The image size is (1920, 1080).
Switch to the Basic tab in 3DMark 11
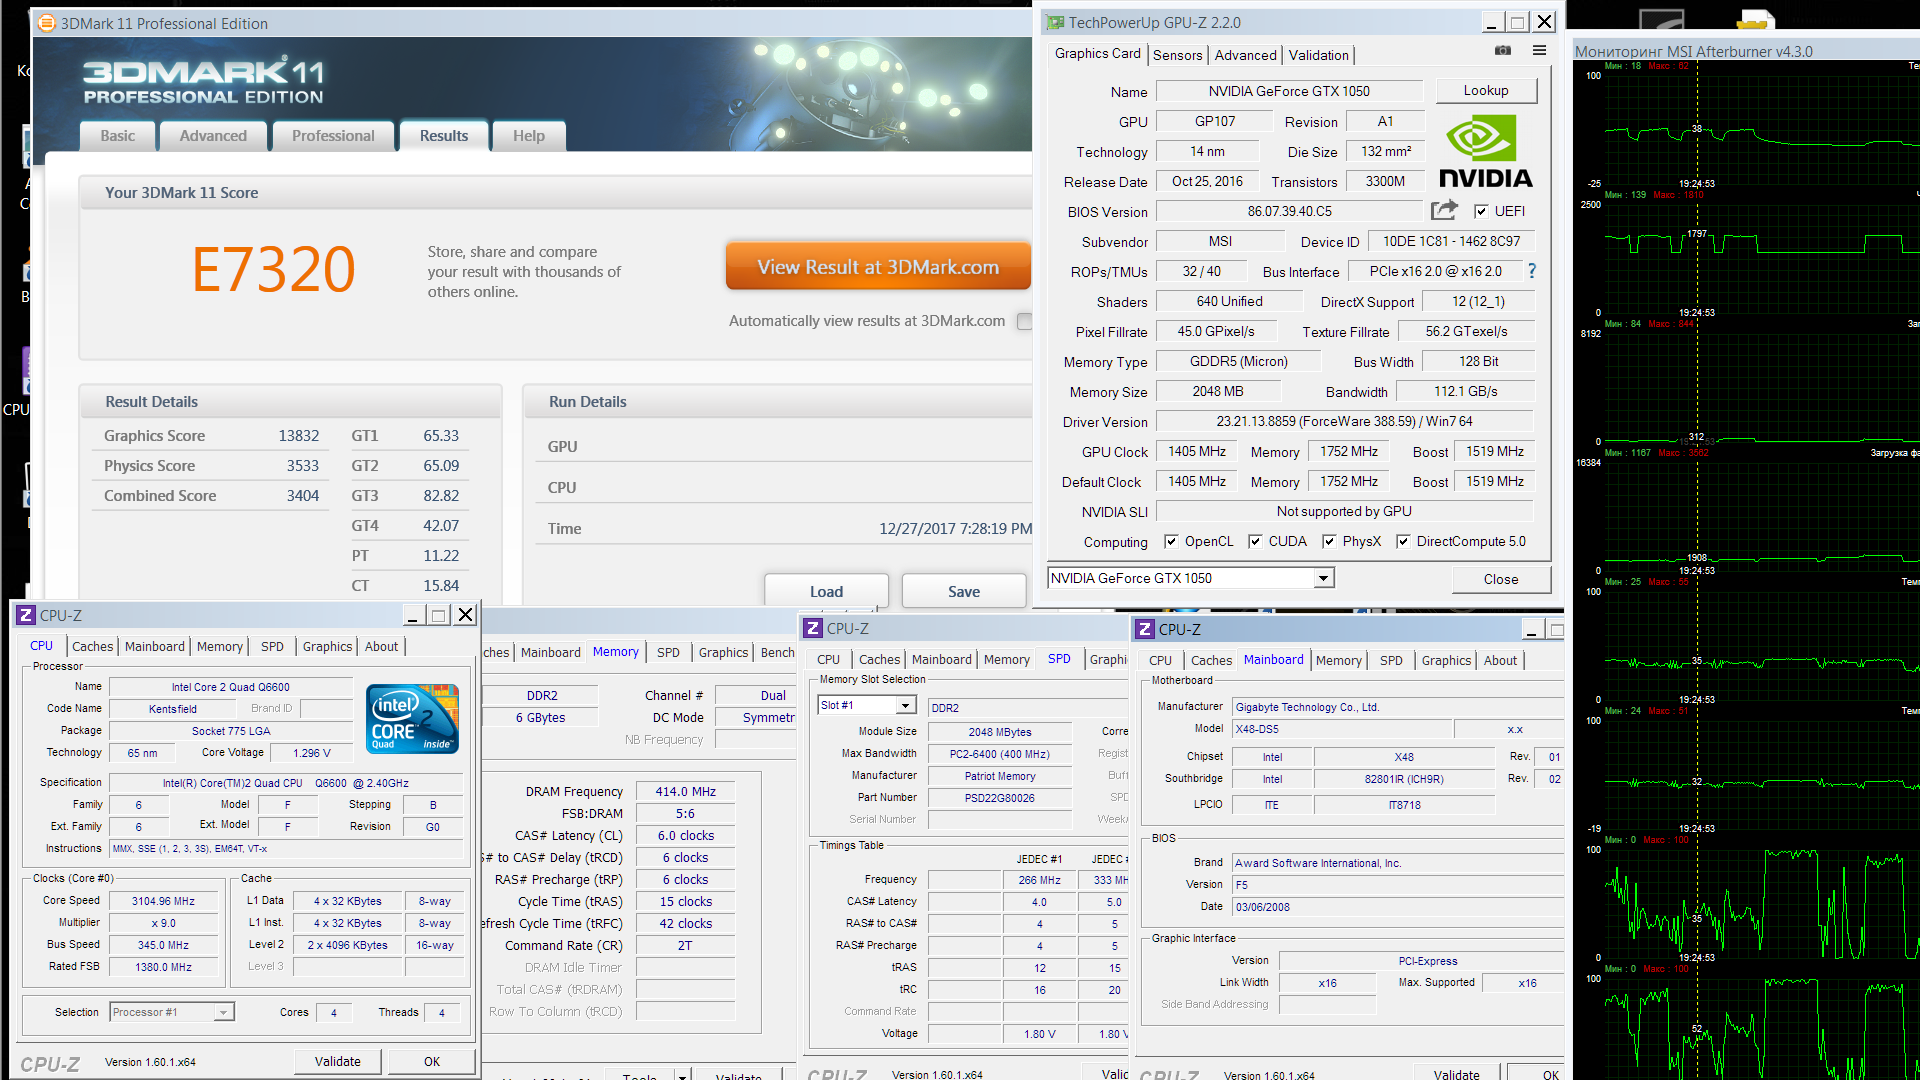(x=117, y=136)
